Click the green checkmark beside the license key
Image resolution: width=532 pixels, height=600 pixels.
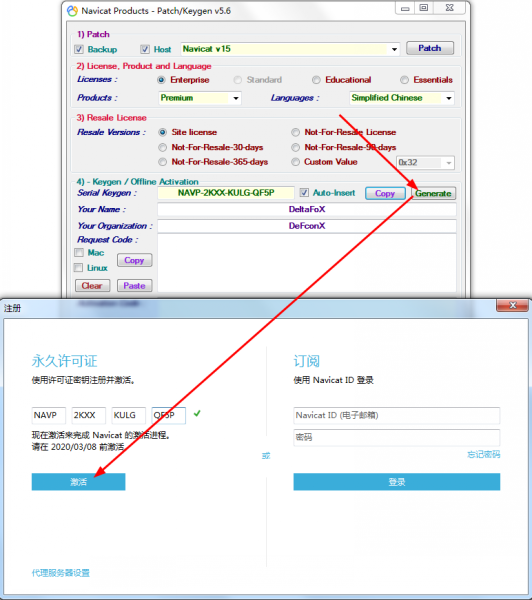(197, 413)
